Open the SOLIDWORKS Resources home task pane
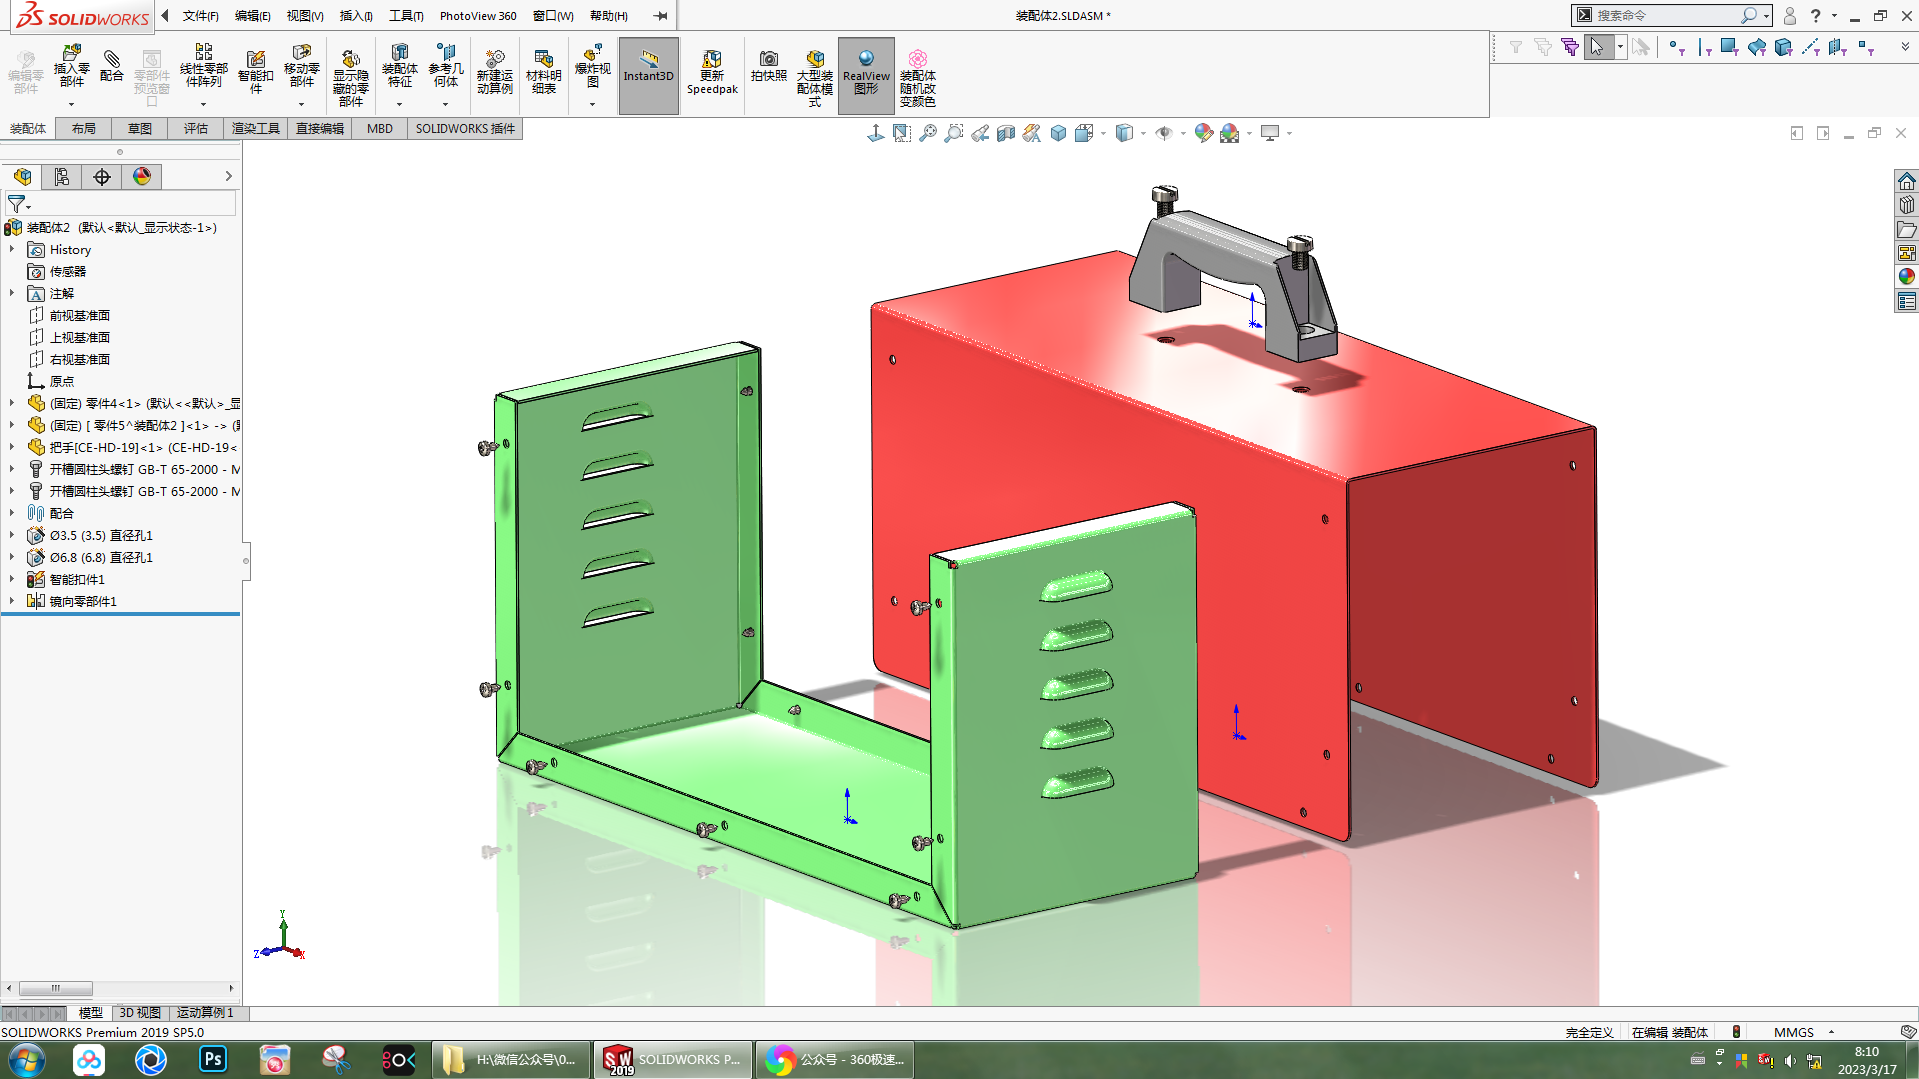Screen dimensions: 1919x1079 click(x=1906, y=181)
